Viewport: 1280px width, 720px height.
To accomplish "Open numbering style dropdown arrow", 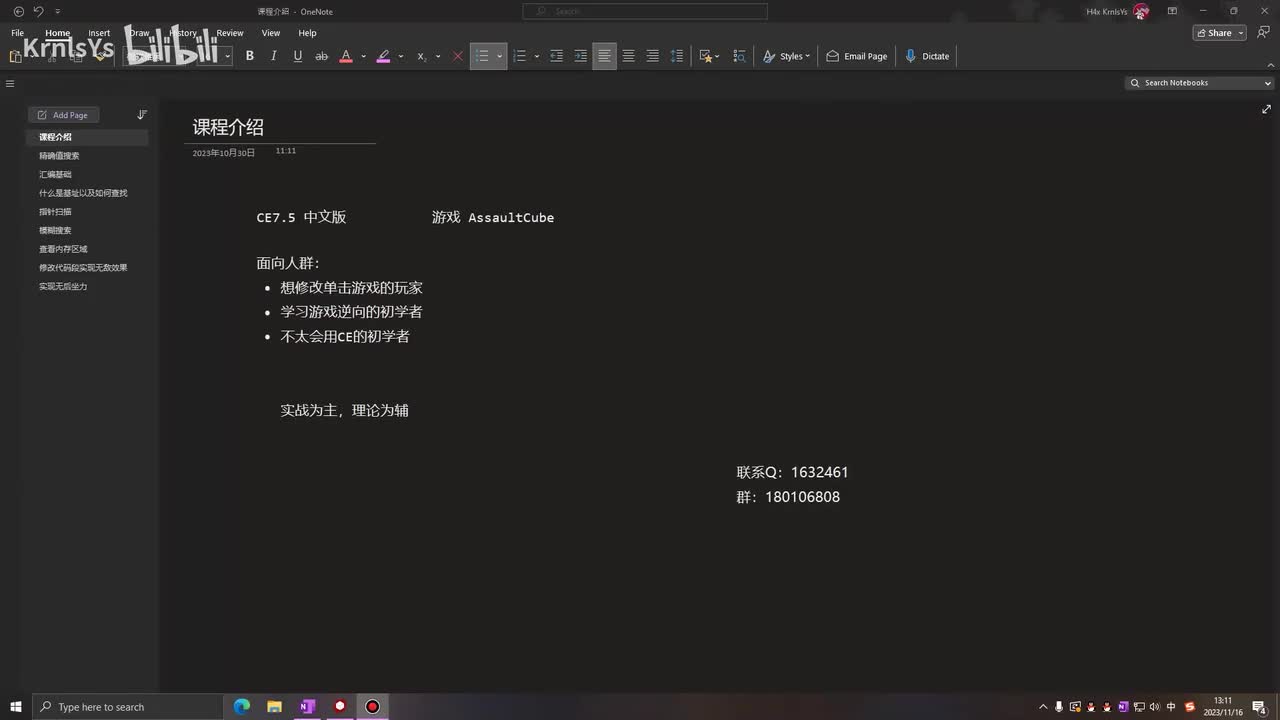I will (x=537, y=56).
